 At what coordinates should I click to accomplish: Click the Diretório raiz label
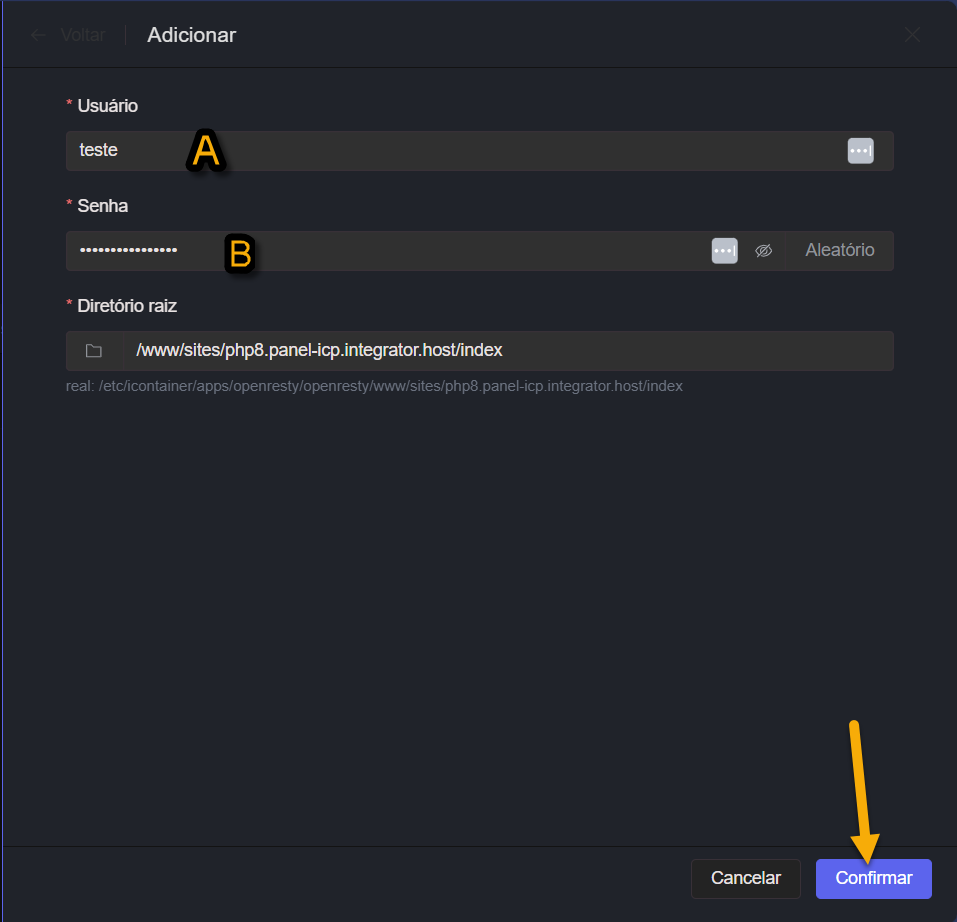pos(127,306)
